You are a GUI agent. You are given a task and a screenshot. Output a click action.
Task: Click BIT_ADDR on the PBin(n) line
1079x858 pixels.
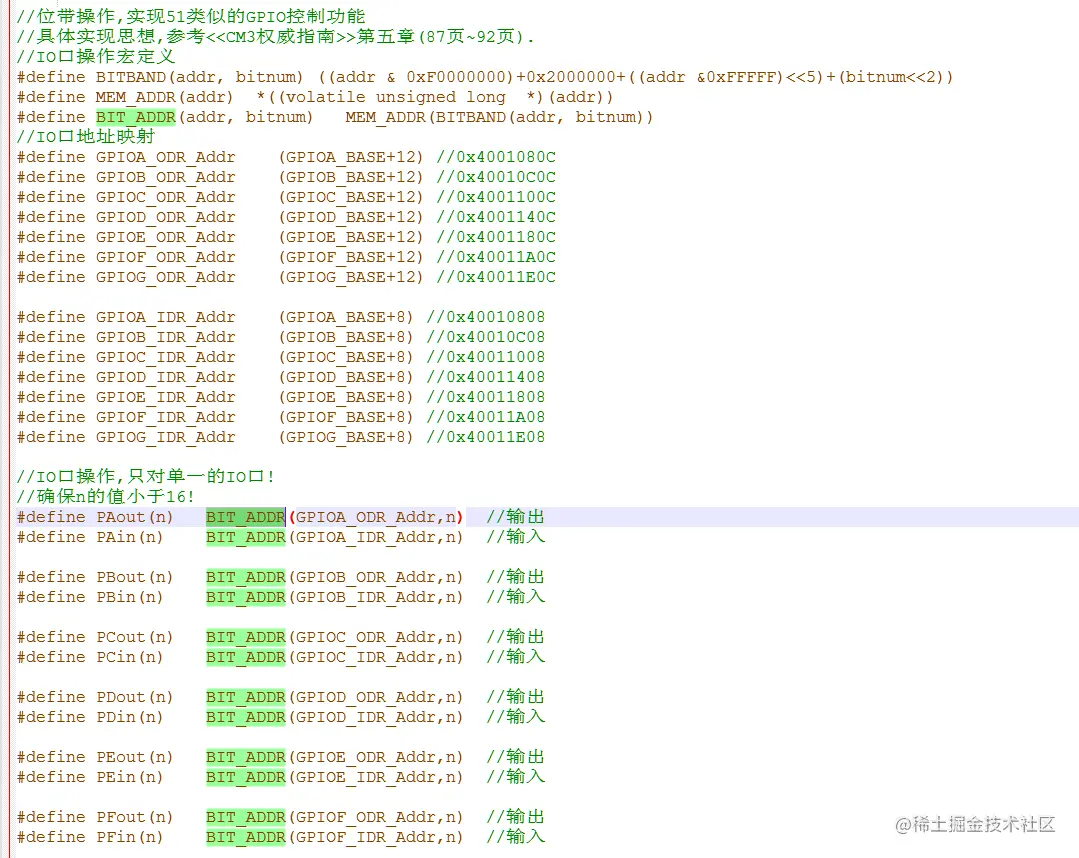click(x=246, y=597)
